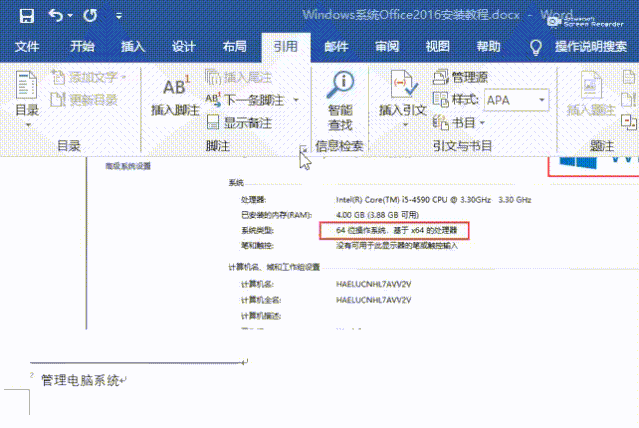The height and width of the screenshot is (428, 639).
Task: Click the 插入题注 button
Action: [591, 94]
